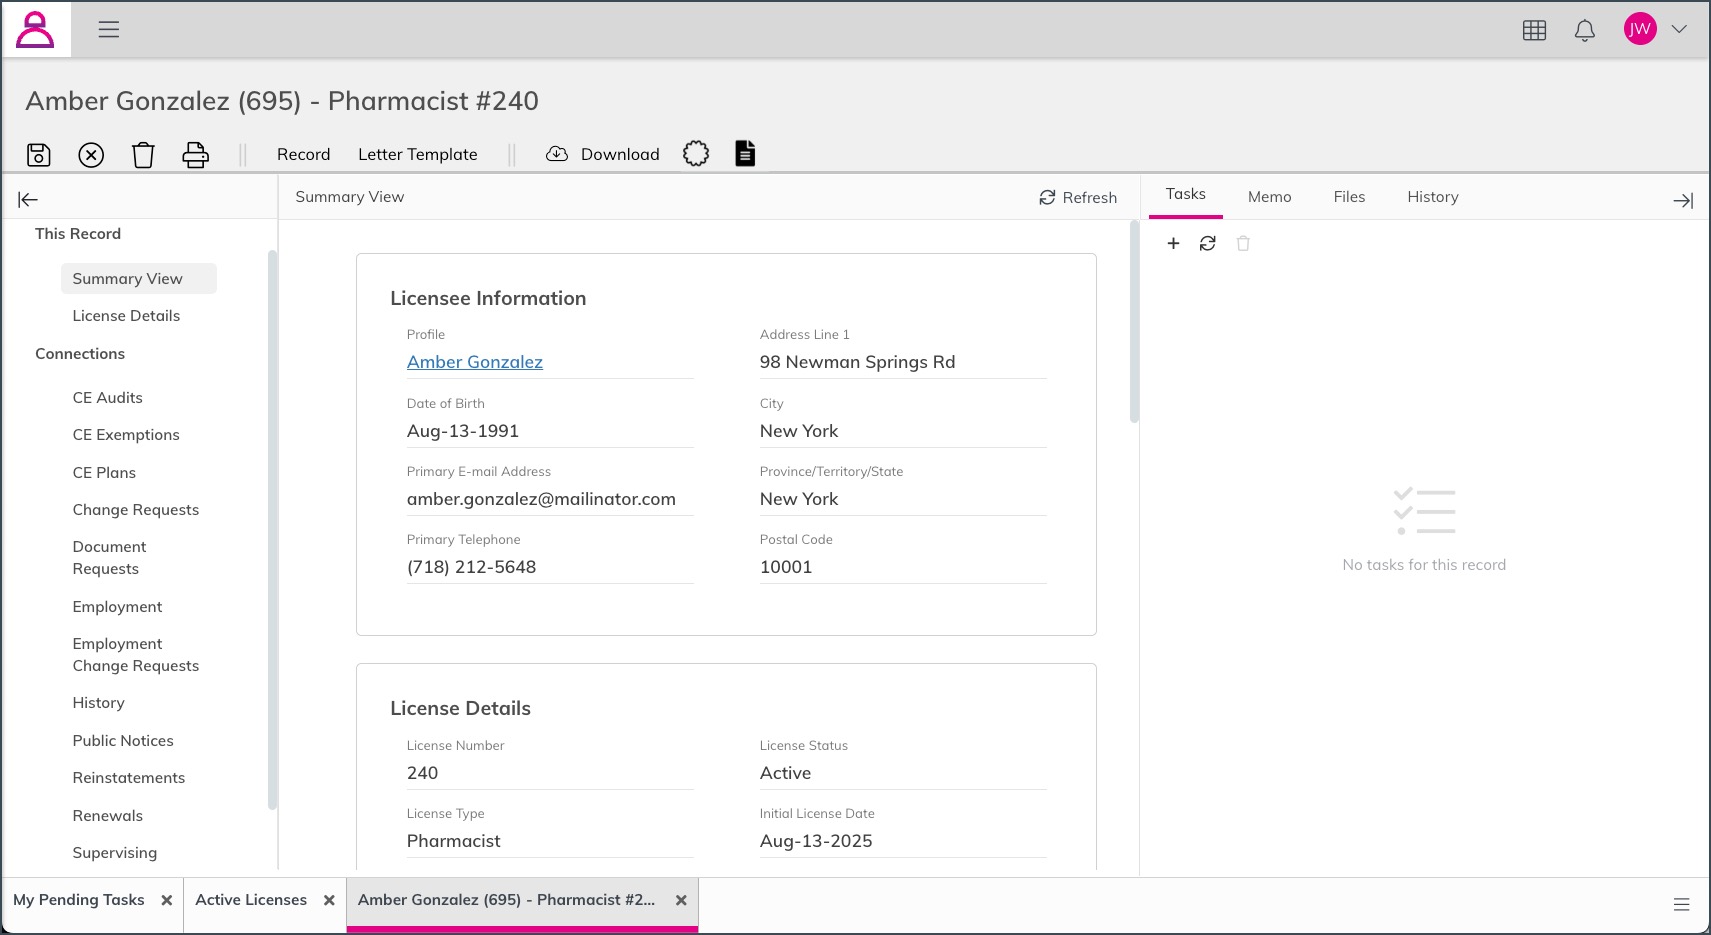Image resolution: width=1711 pixels, height=935 pixels.
Task: Open the Record menu
Action: 303,154
